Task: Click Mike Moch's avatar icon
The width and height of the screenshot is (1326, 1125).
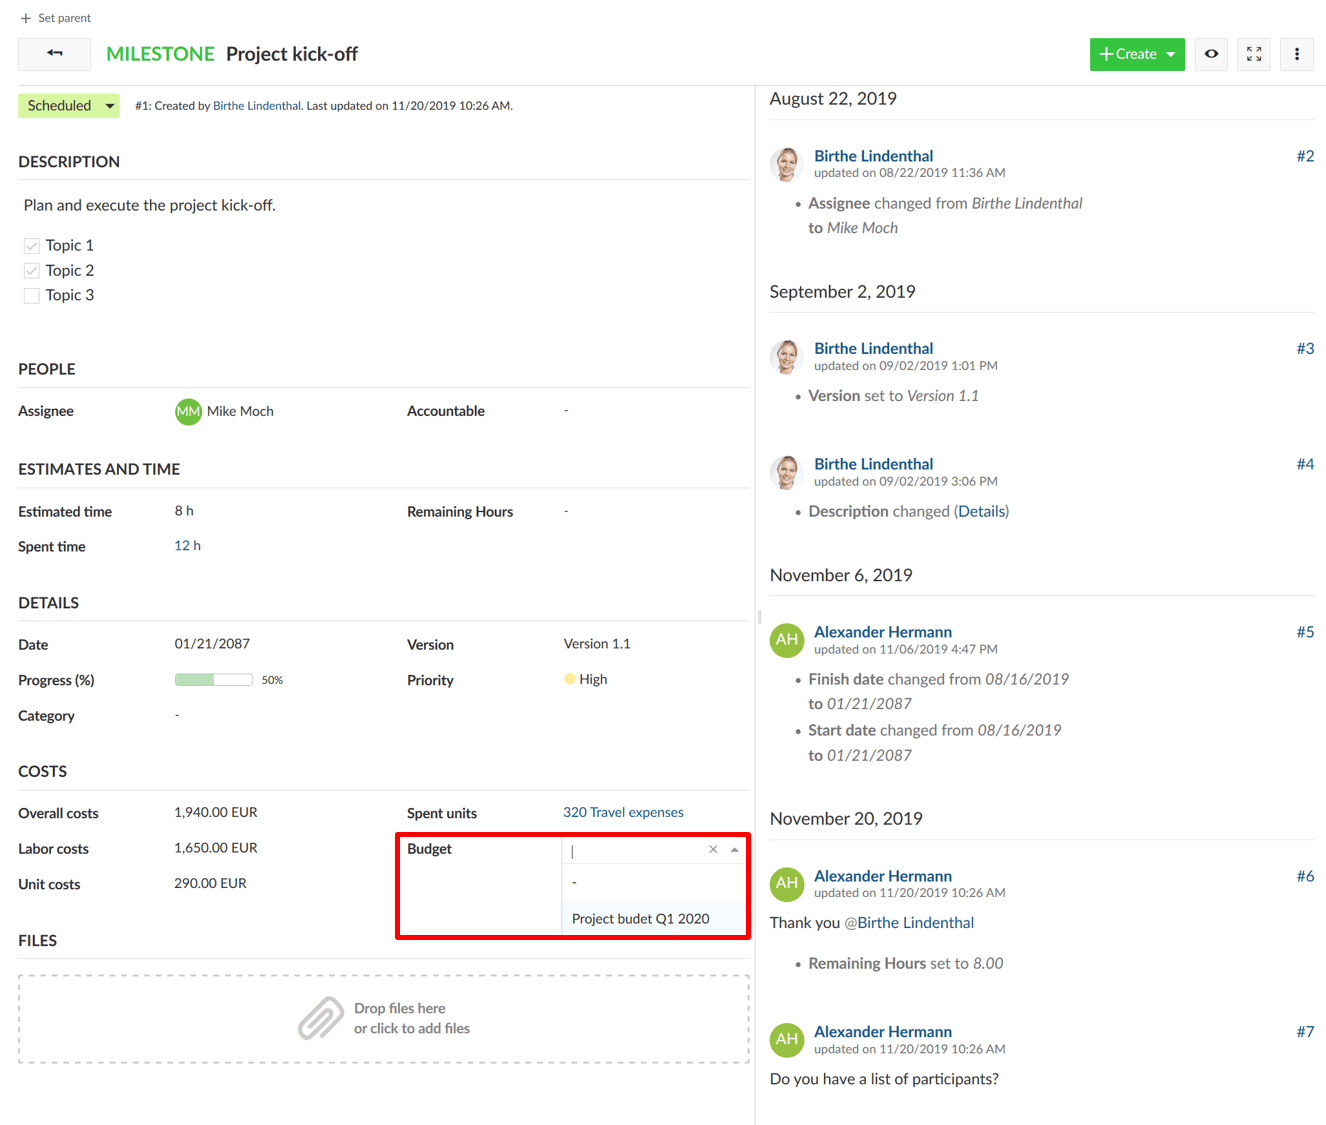Action: (x=188, y=412)
